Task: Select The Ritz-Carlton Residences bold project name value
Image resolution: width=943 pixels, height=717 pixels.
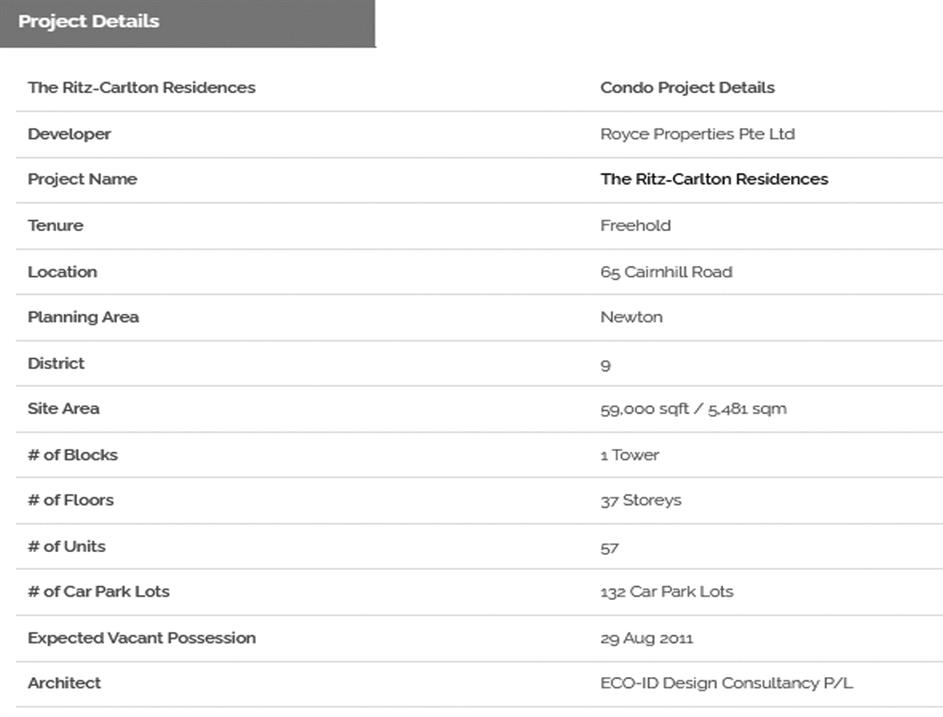Action: tap(714, 179)
